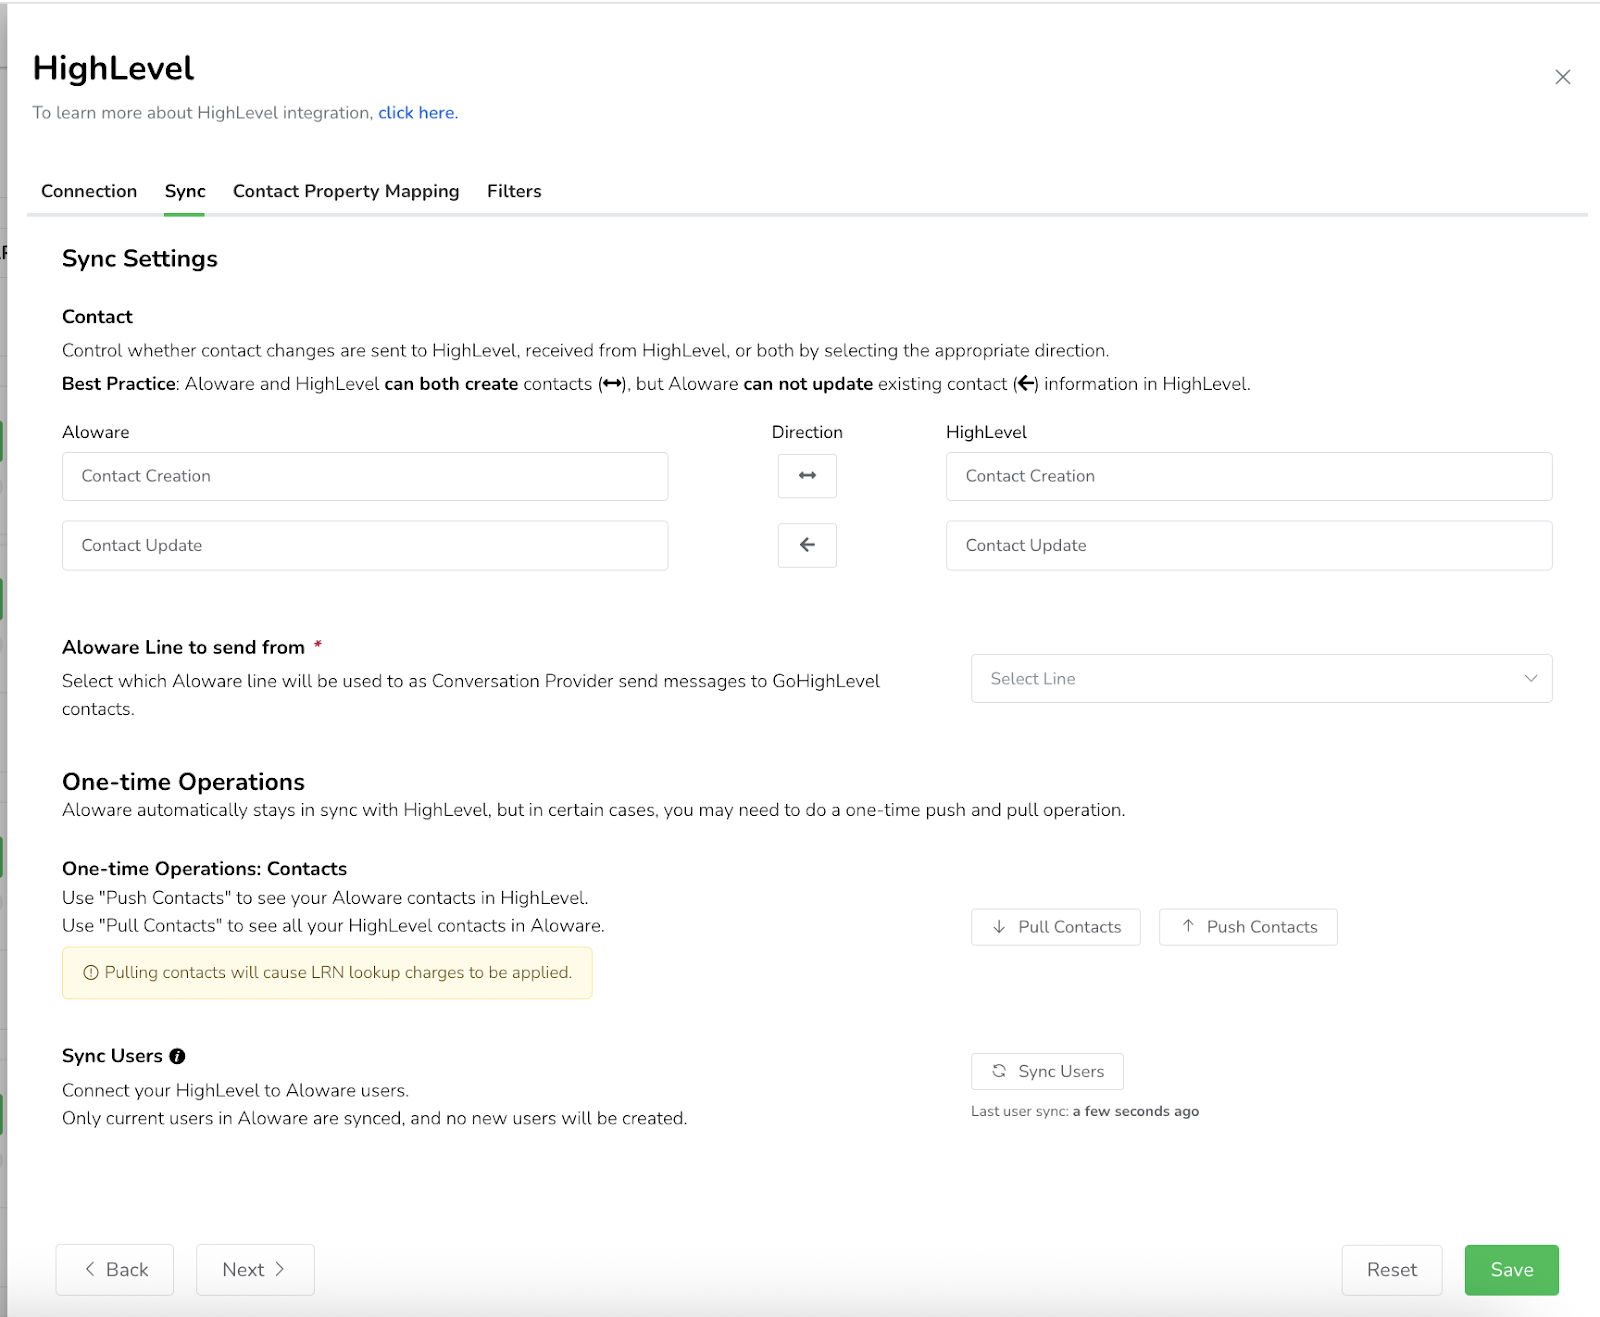Save the HighLevel sync settings
Image resolution: width=1600 pixels, height=1317 pixels.
point(1511,1269)
